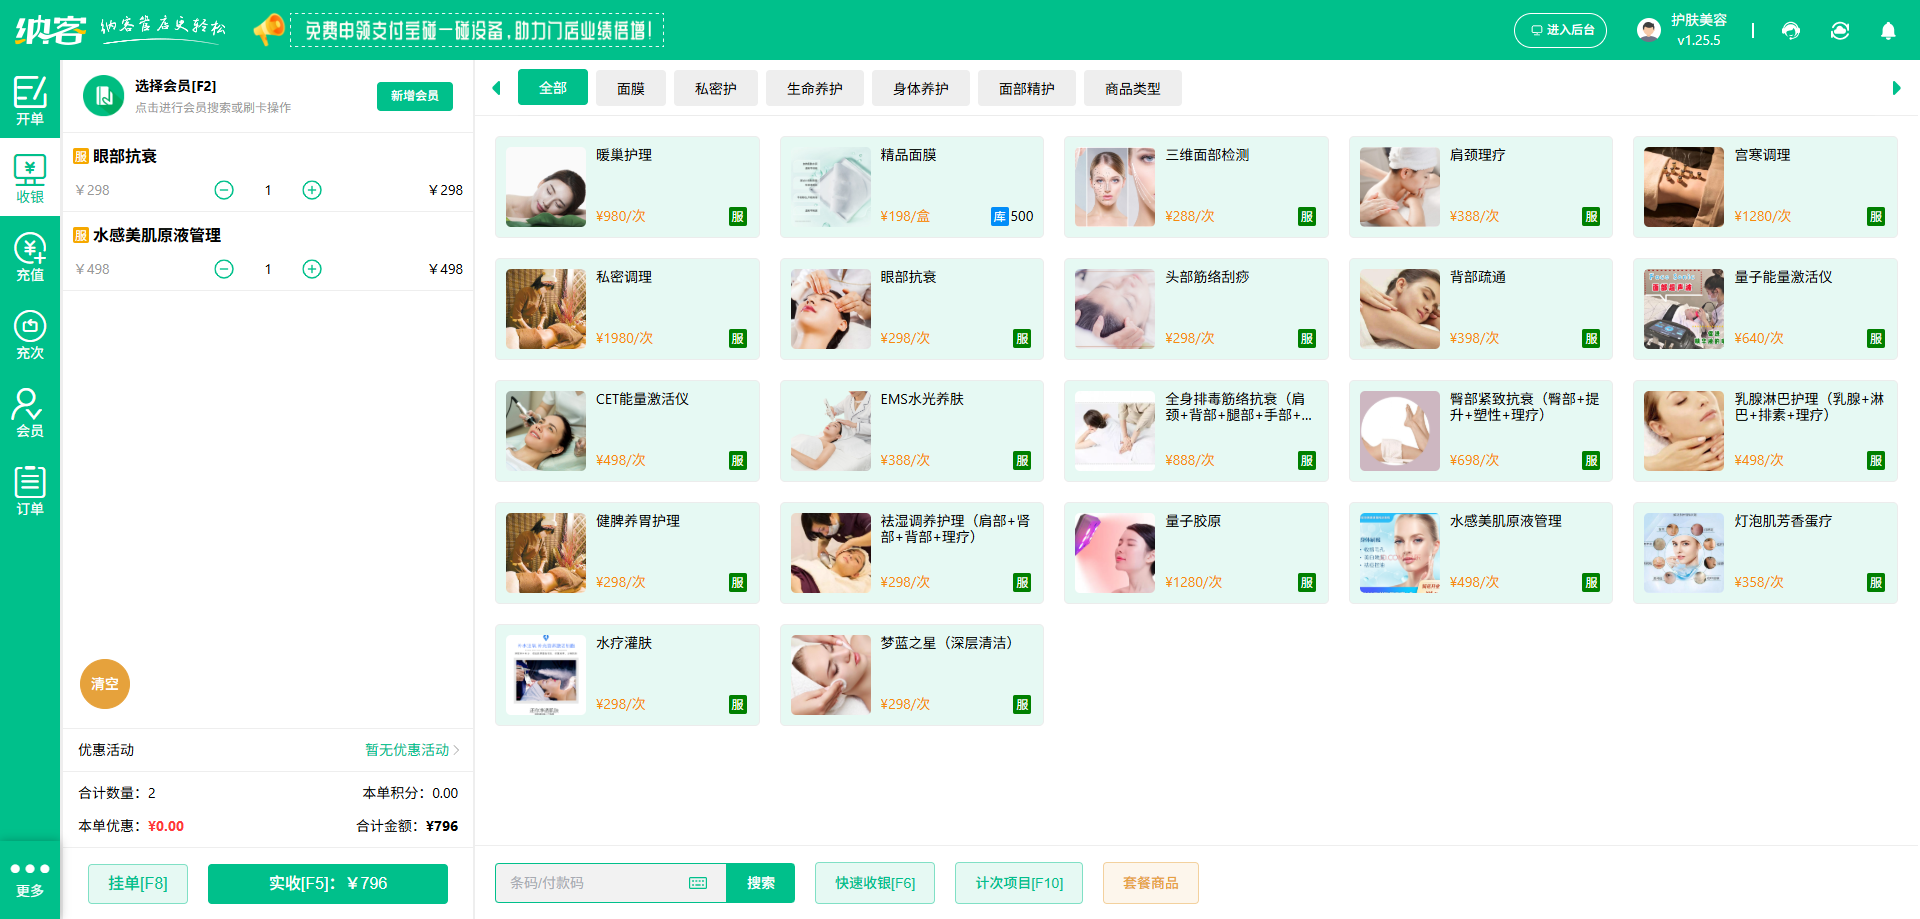Viewport: 1920px width, 919px height.
Task: Click the promotional banner about 支付宝碰一碰设备
Action: [x=477, y=30]
